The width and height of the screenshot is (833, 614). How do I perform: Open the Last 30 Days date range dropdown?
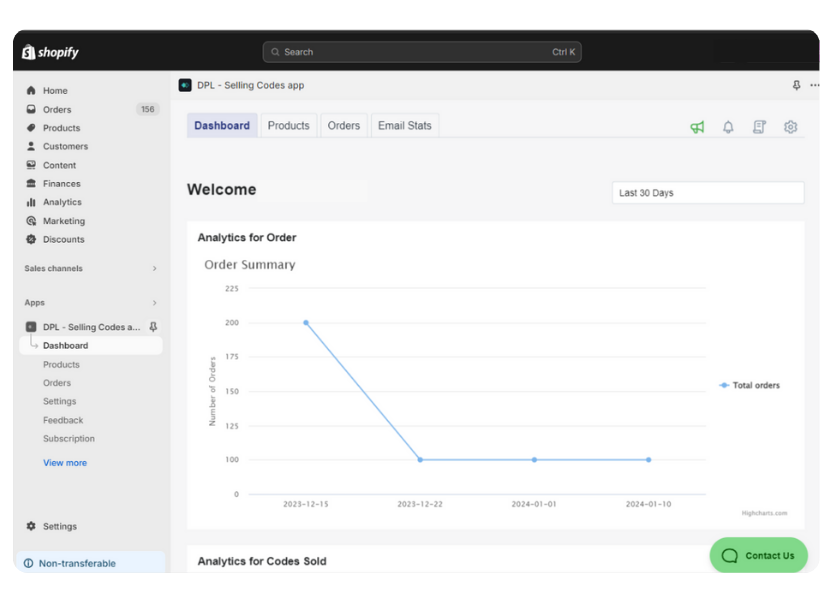tap(707, 193)
